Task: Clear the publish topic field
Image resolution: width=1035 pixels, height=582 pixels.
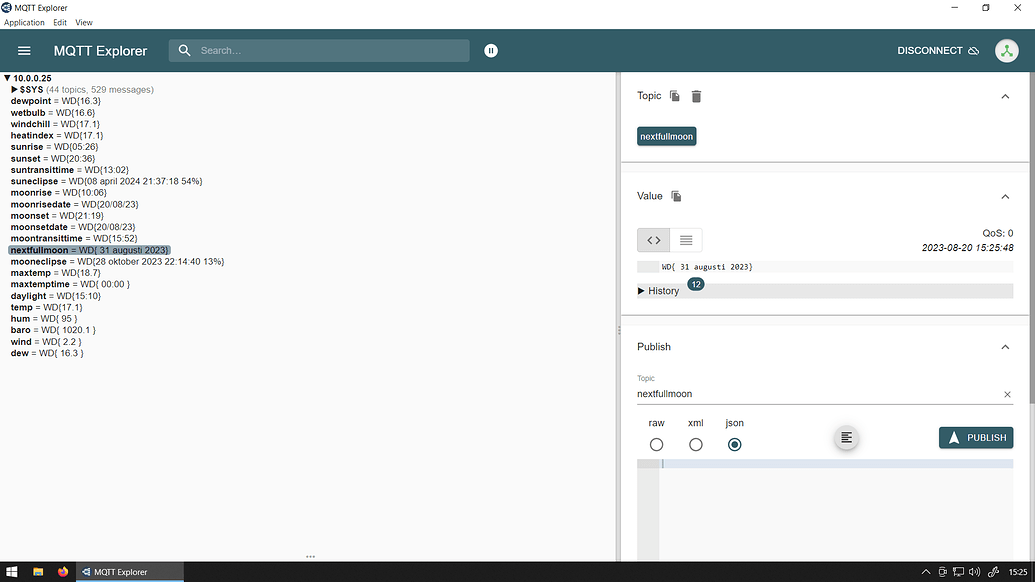Action: [1007, 395]
